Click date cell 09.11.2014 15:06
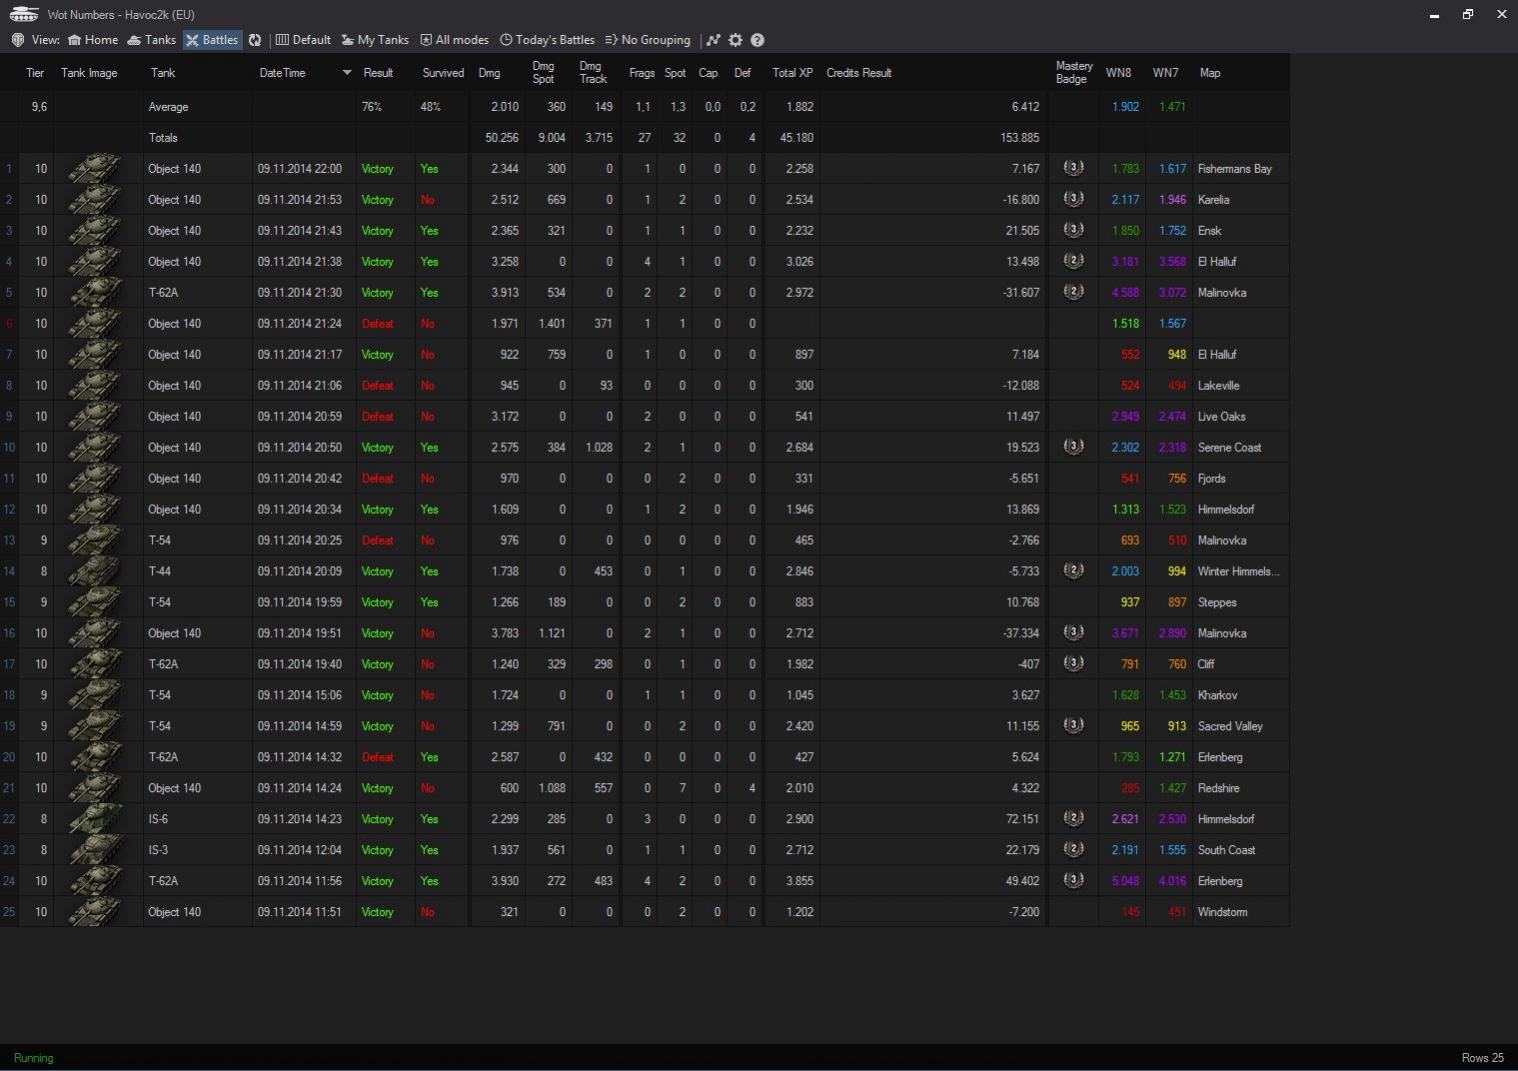The height and width of the screenshot is (1071, 1518). [x=299, y=695]
